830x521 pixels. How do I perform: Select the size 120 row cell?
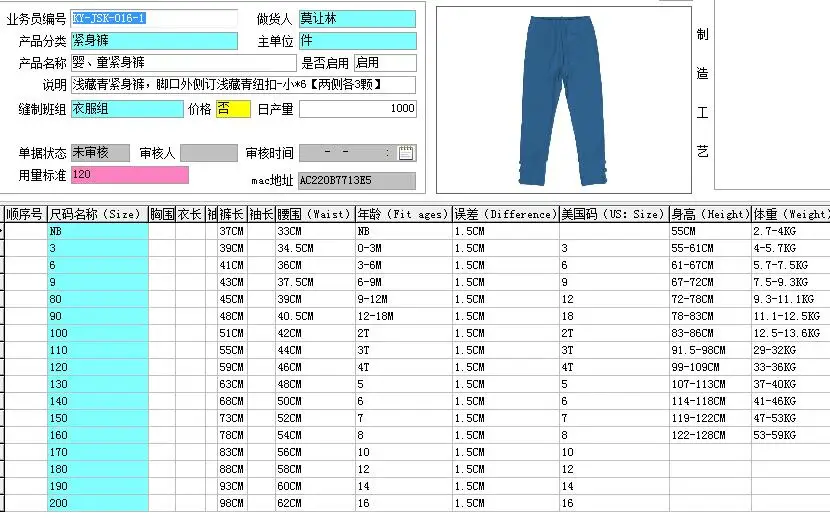(x=97, y=367)
